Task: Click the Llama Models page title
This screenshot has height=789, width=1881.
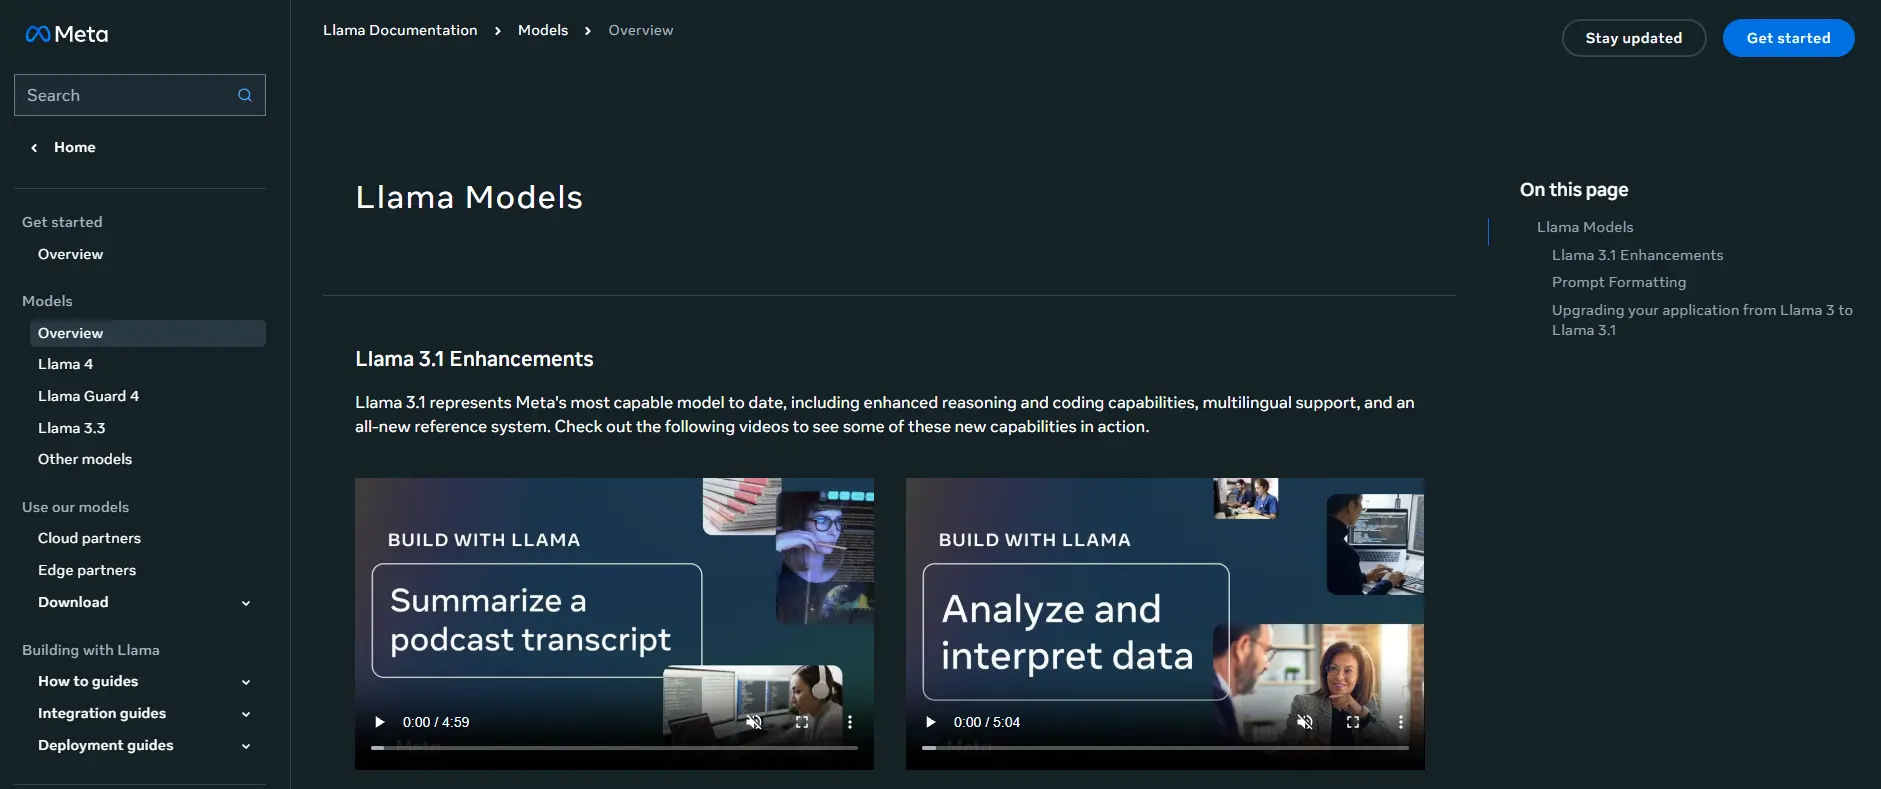Action: pyautogui.click(x=469, y=197)
